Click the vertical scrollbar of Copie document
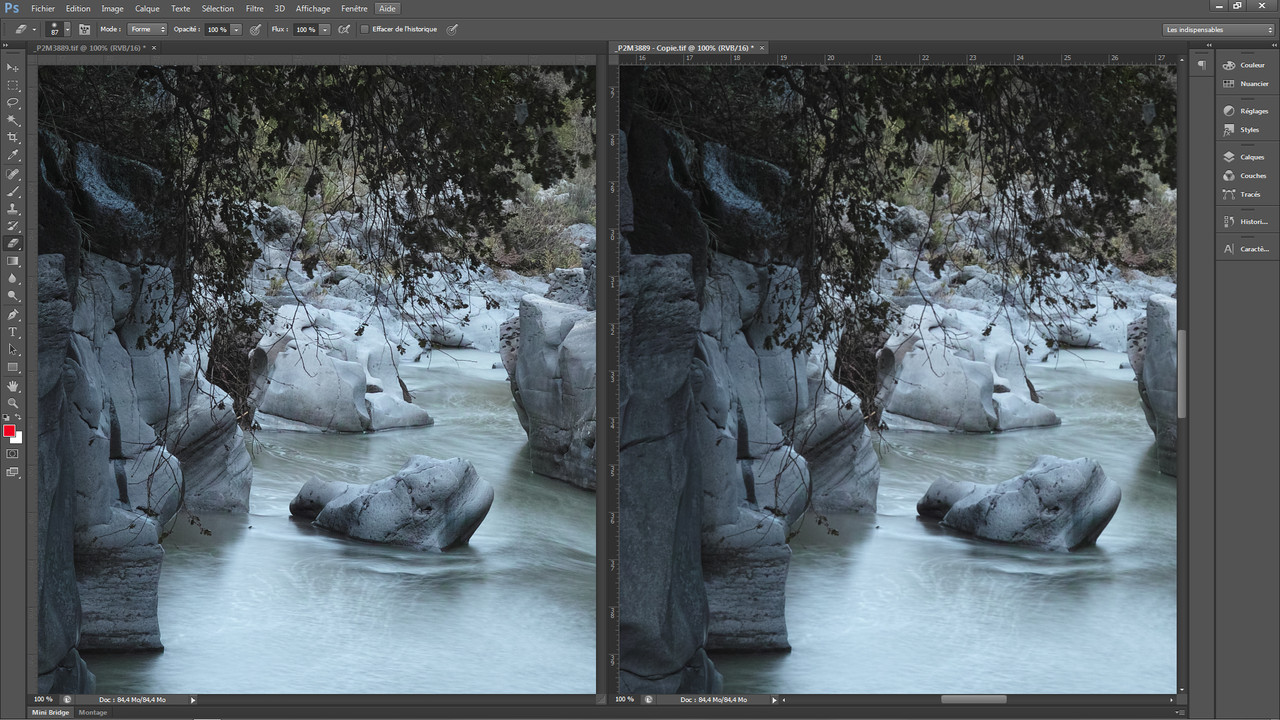 [1181, 373]
